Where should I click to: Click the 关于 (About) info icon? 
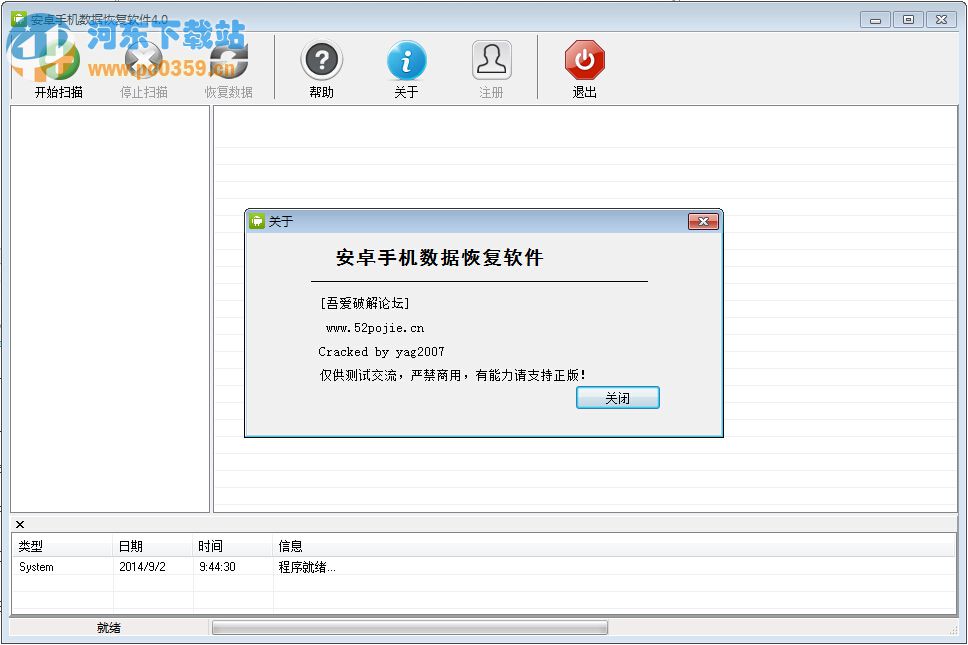406,62
